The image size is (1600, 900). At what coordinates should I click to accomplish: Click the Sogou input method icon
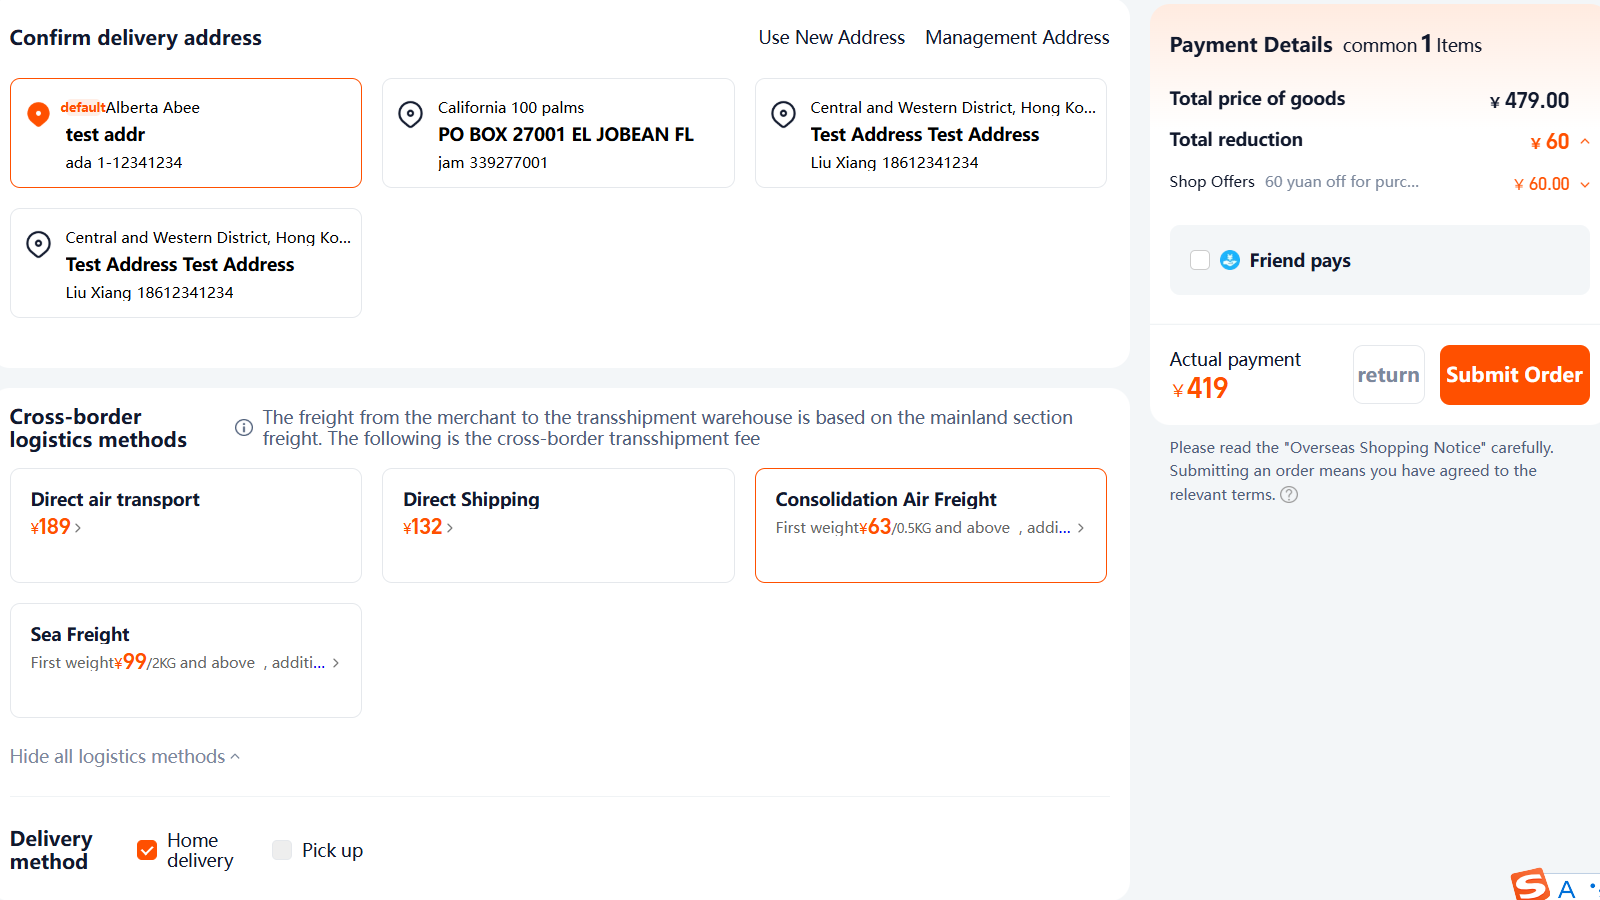[1530, 885]
